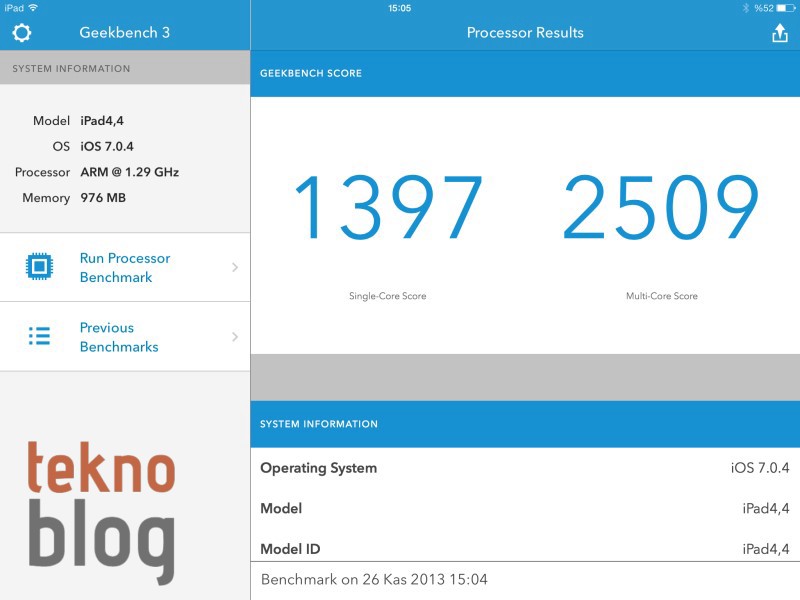
Task: Tap the share icon in header
Action: point(780,34)
